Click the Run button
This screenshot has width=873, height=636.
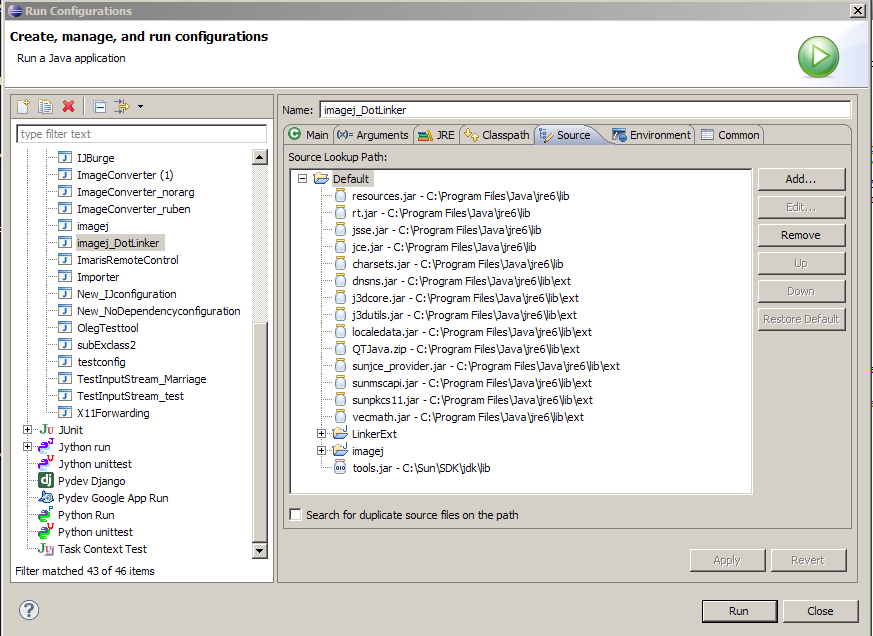pyautogui.click(x=738, y=611)
